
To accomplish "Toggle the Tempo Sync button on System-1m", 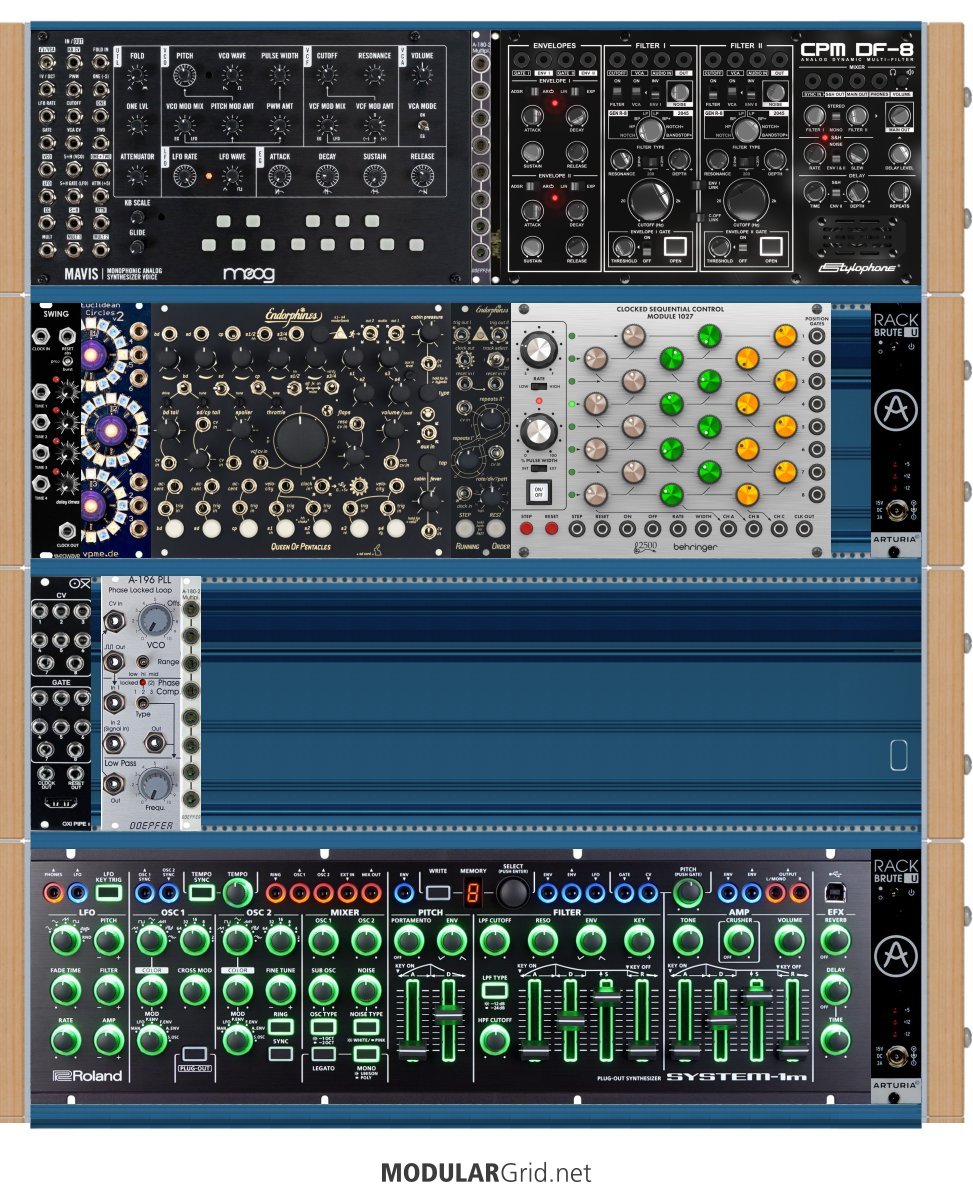I will [201, 892].
